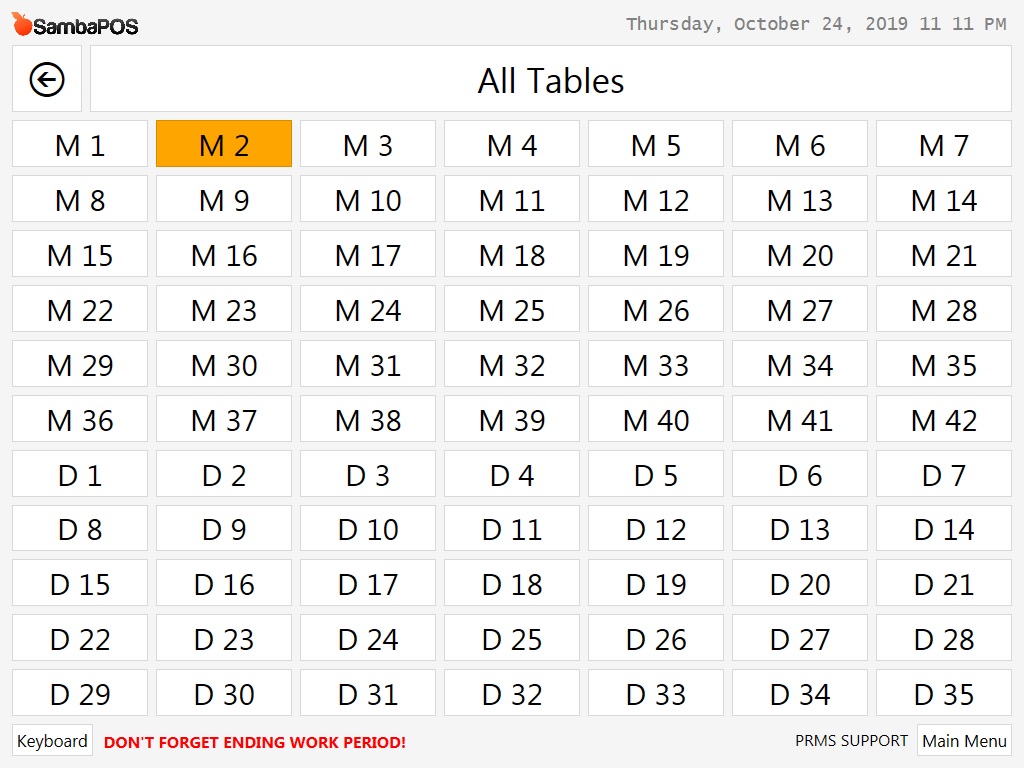This screenshot has width=1024, height=768.
Task: Open the on-screen Keyboard
Action: 51,741
